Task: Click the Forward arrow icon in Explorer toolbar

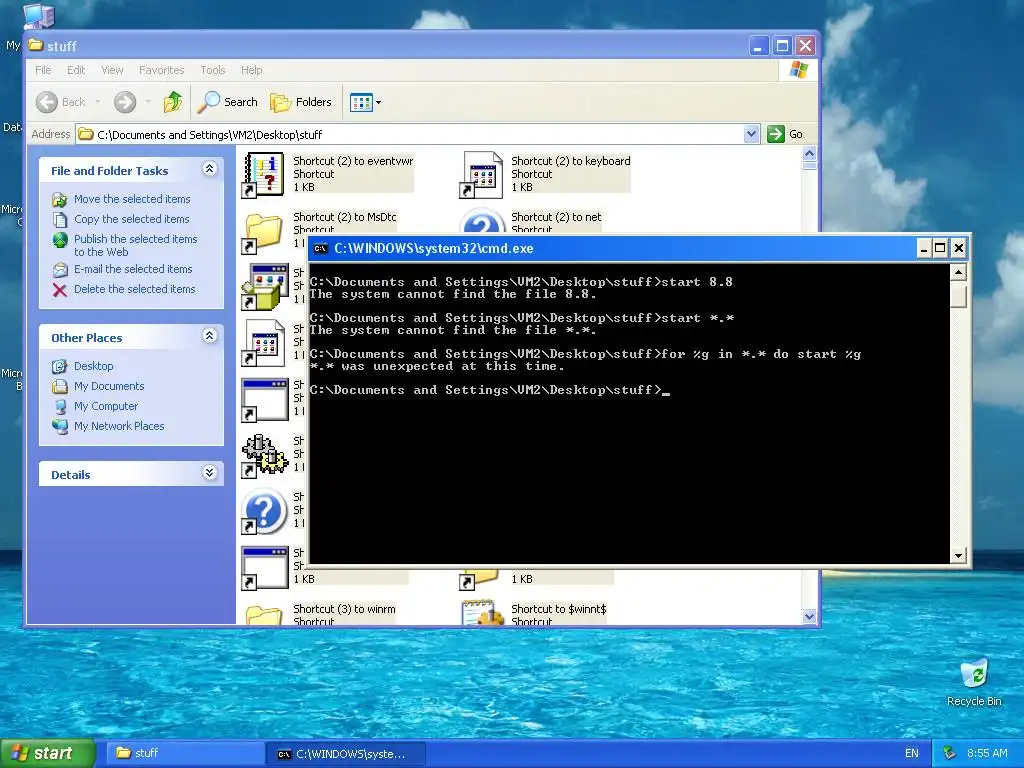Action: click(x=125, y=102)
